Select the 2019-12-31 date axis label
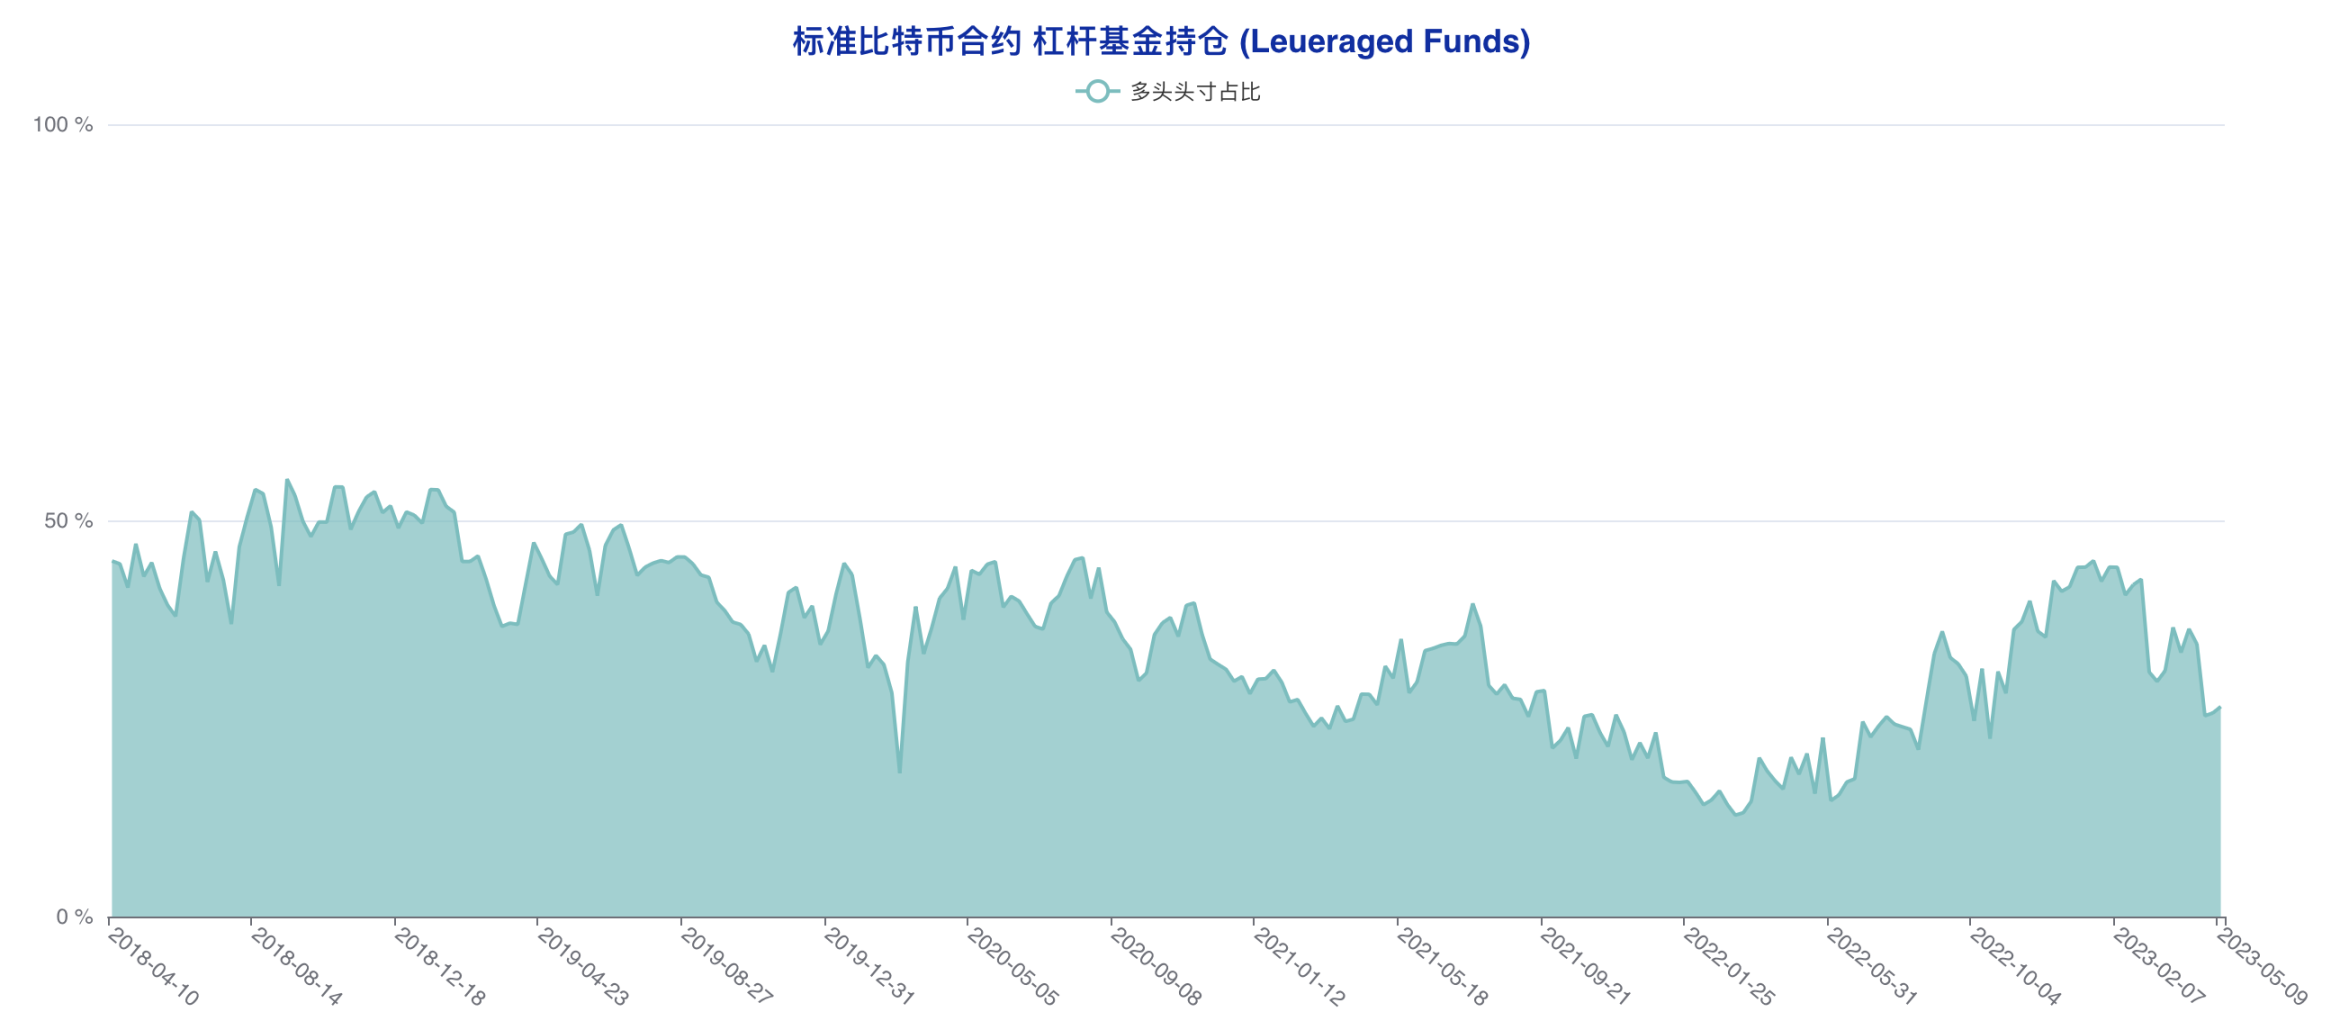Image resolution: width=2340 pixels, height=1030 pixels. (x=869, y=967)
